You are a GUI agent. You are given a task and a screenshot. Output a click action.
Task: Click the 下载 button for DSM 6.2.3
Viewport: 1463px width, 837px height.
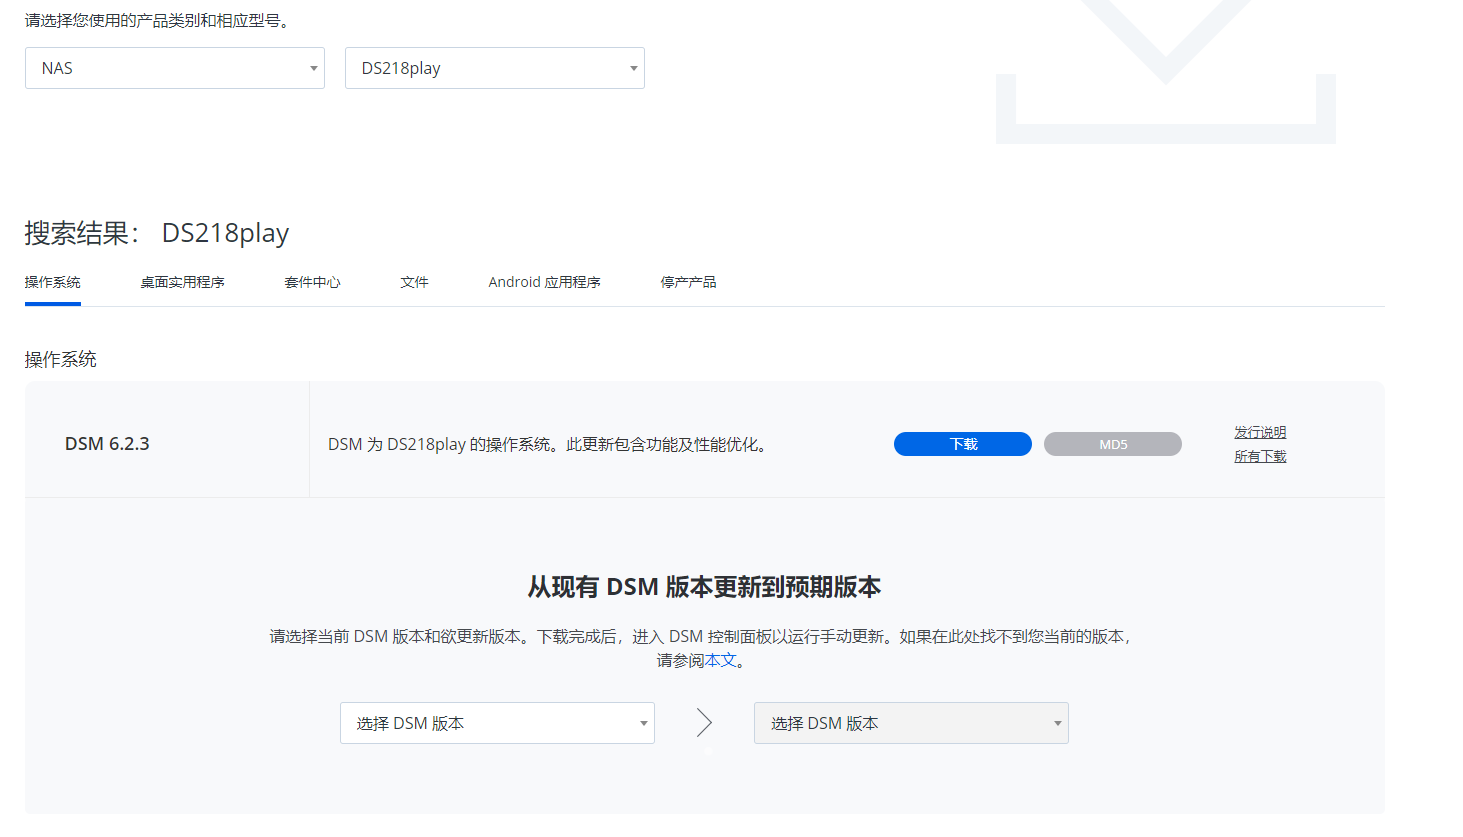coord(962,443)
